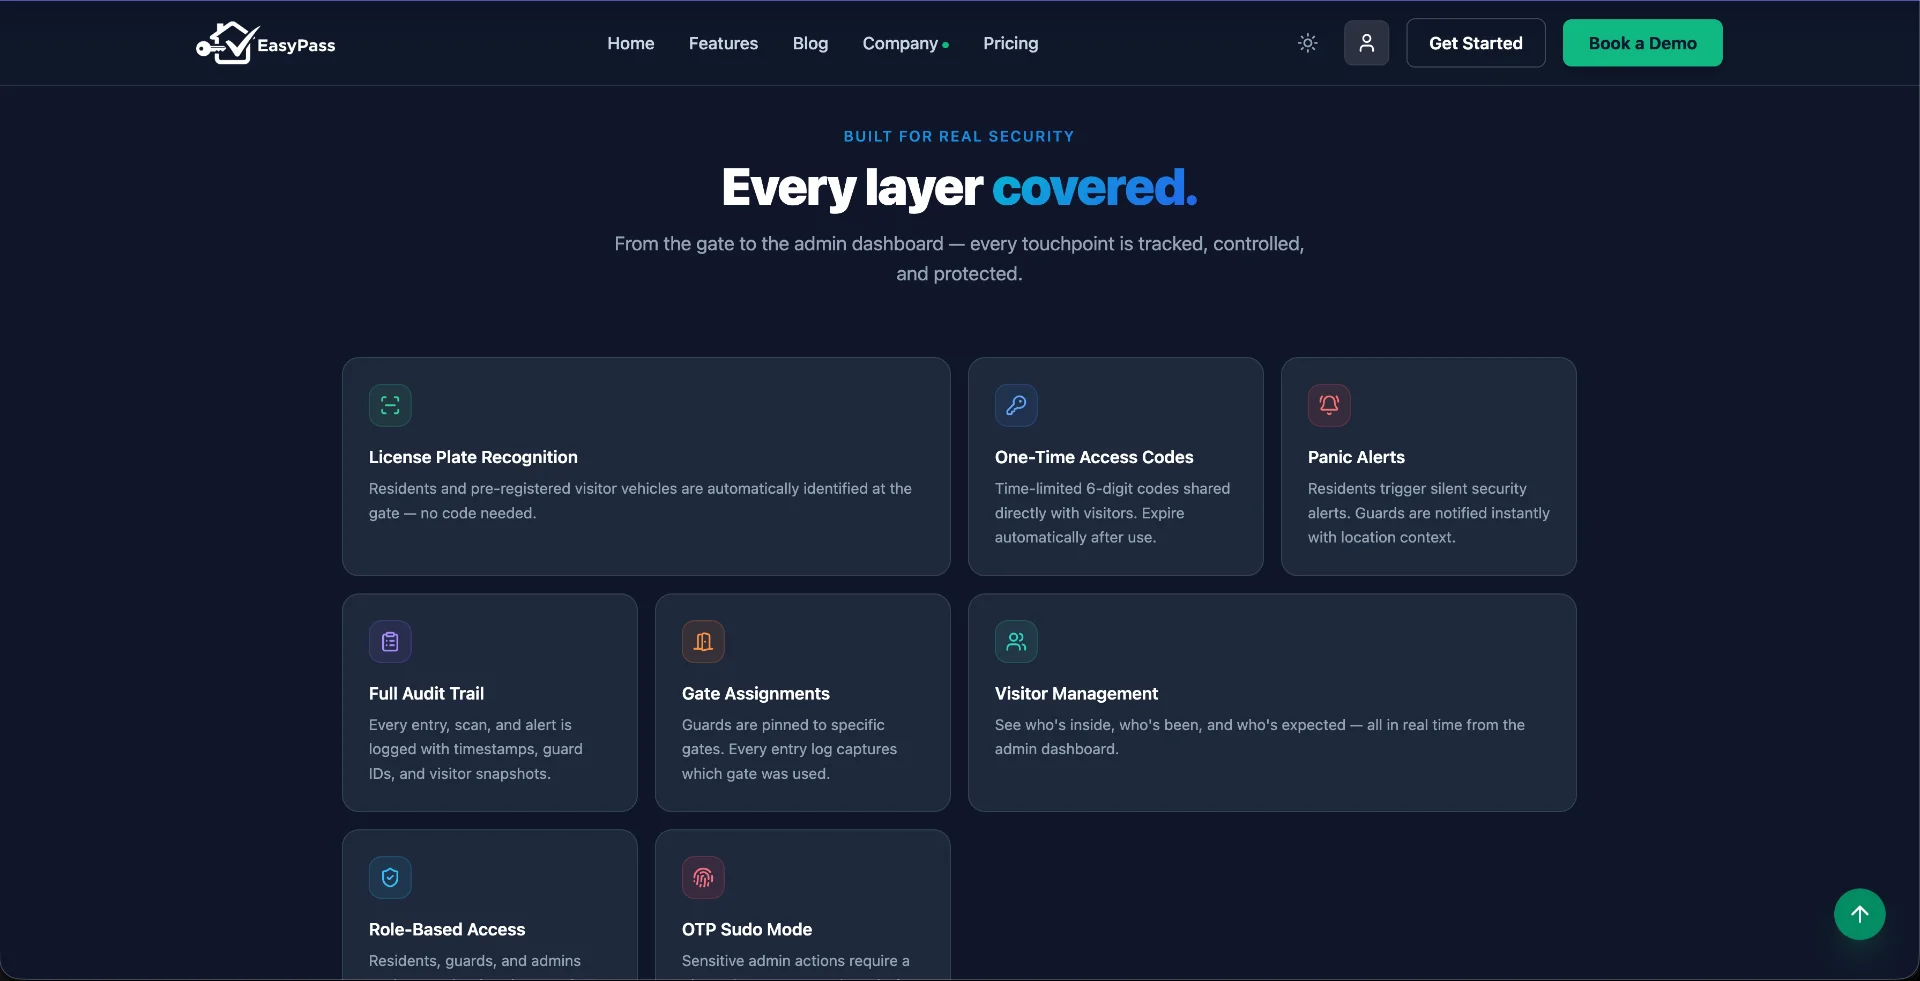This screenshot has width=1920, height=981.
Task: Click the License Plate Recognition heading
Action: click(473, 457)
